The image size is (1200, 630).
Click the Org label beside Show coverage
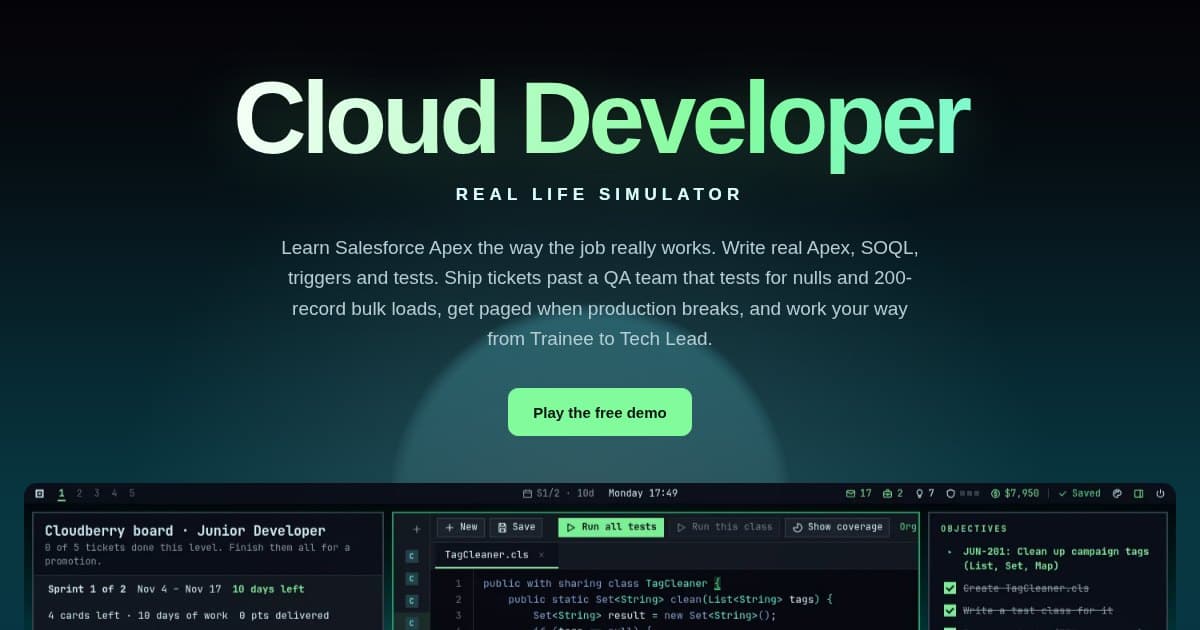[908, 527]
